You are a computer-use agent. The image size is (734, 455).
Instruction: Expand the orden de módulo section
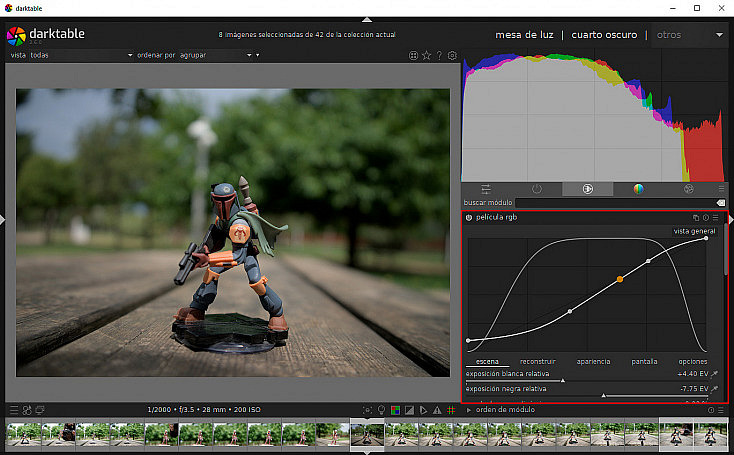pos(469,410)
